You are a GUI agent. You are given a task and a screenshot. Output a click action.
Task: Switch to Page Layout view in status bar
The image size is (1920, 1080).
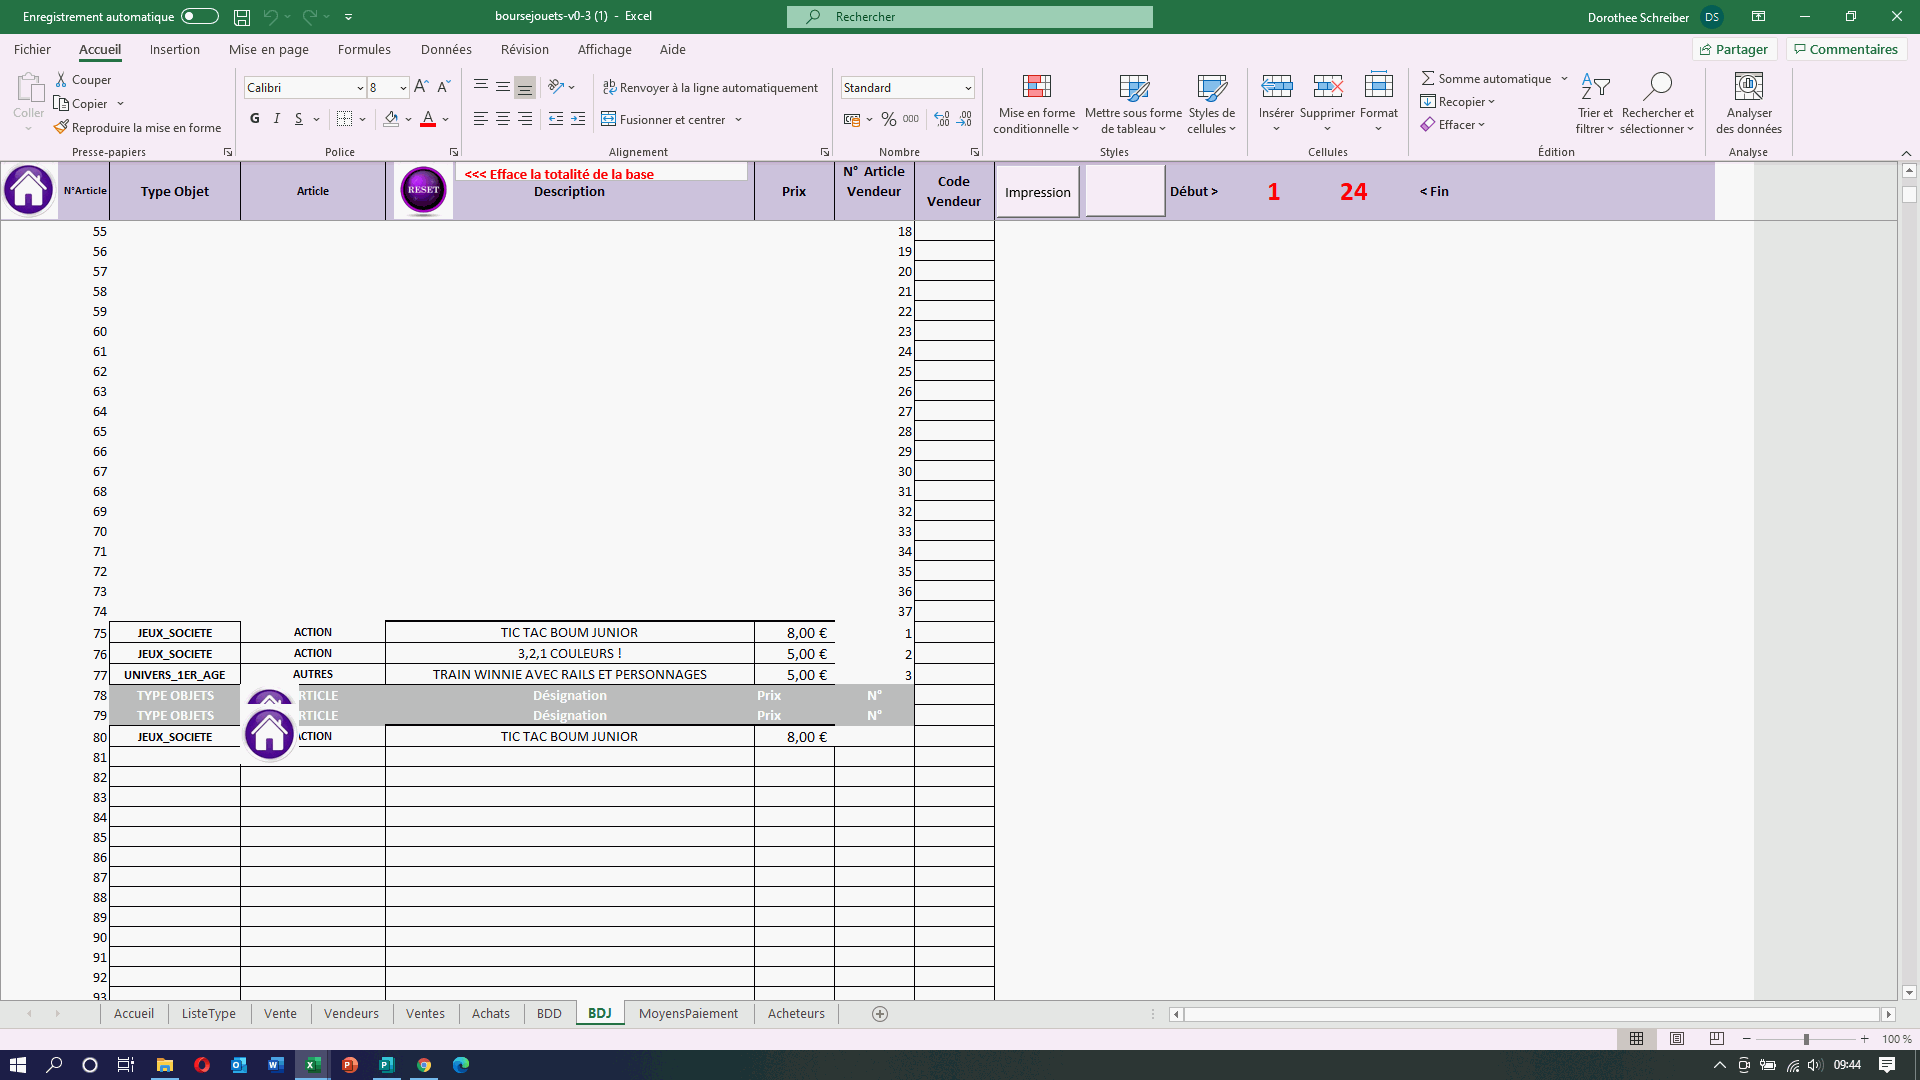point(1677,1039)
